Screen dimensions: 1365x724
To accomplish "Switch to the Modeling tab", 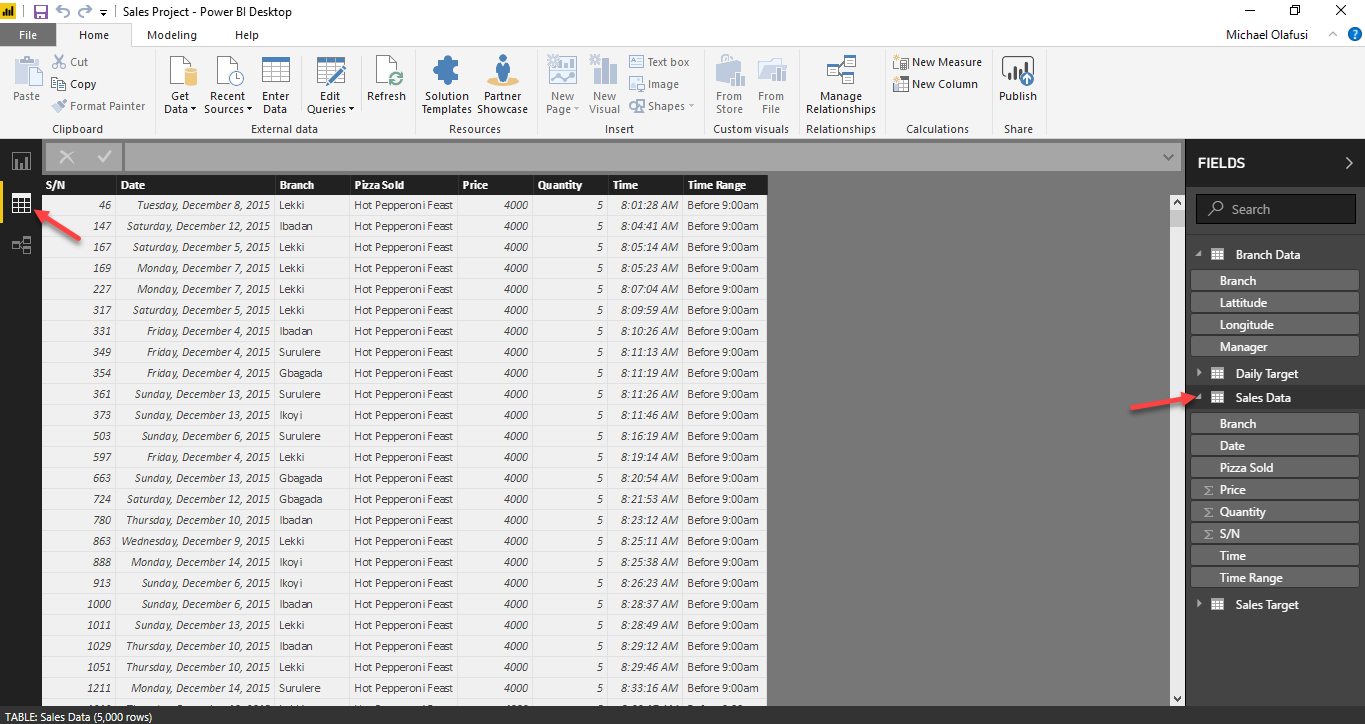I will (171, 34).
